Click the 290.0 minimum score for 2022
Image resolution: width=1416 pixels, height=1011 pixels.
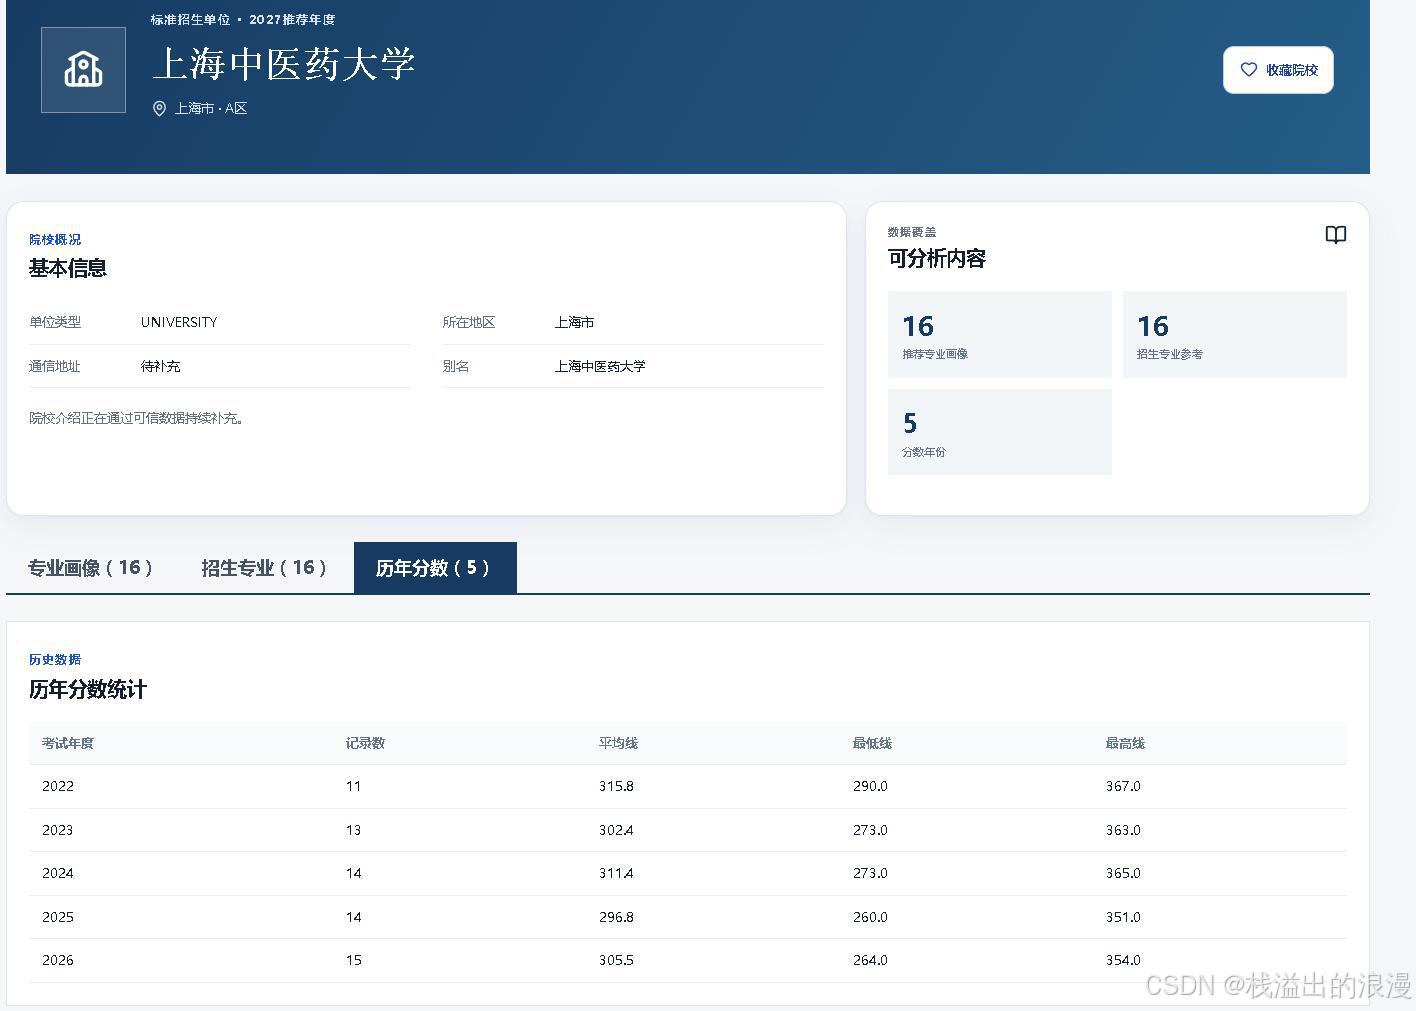(x=870, y=786)
